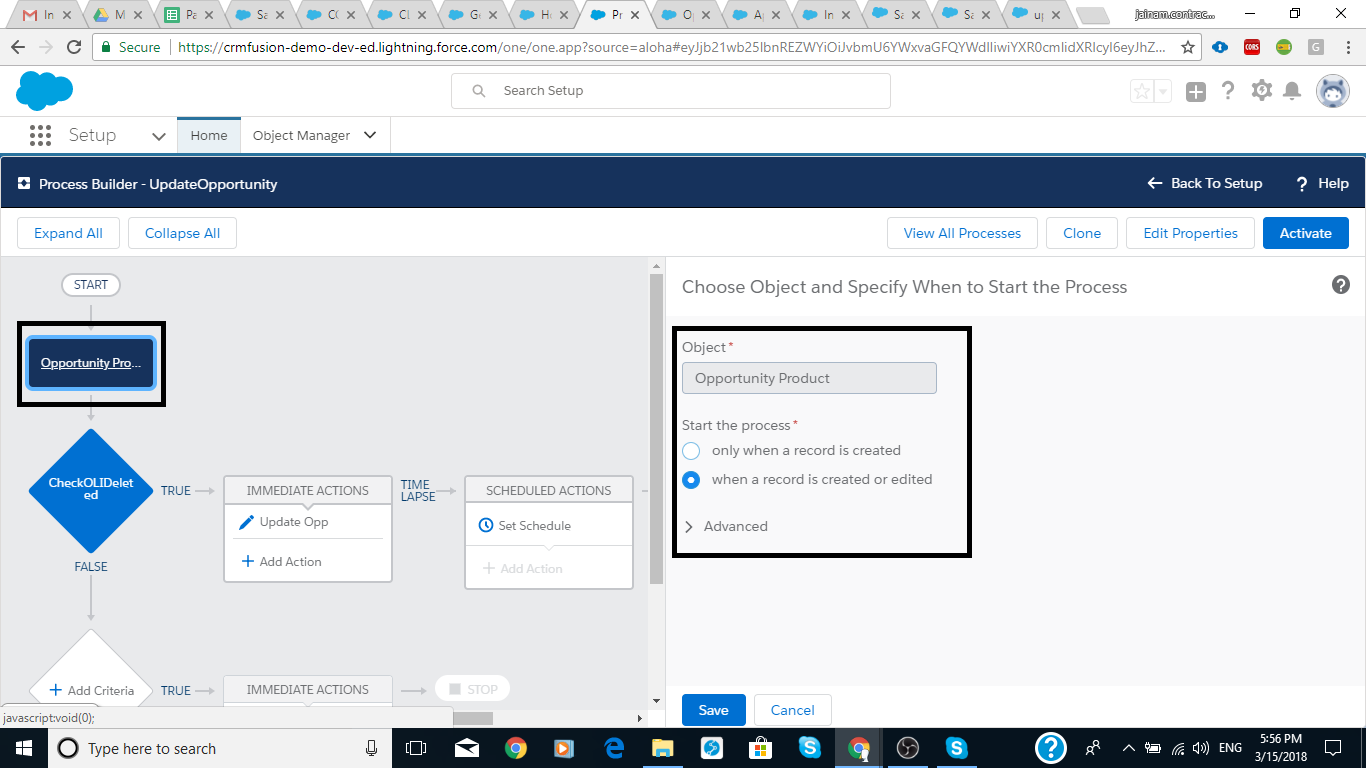Select 'when a record is created or edited'

691,480
